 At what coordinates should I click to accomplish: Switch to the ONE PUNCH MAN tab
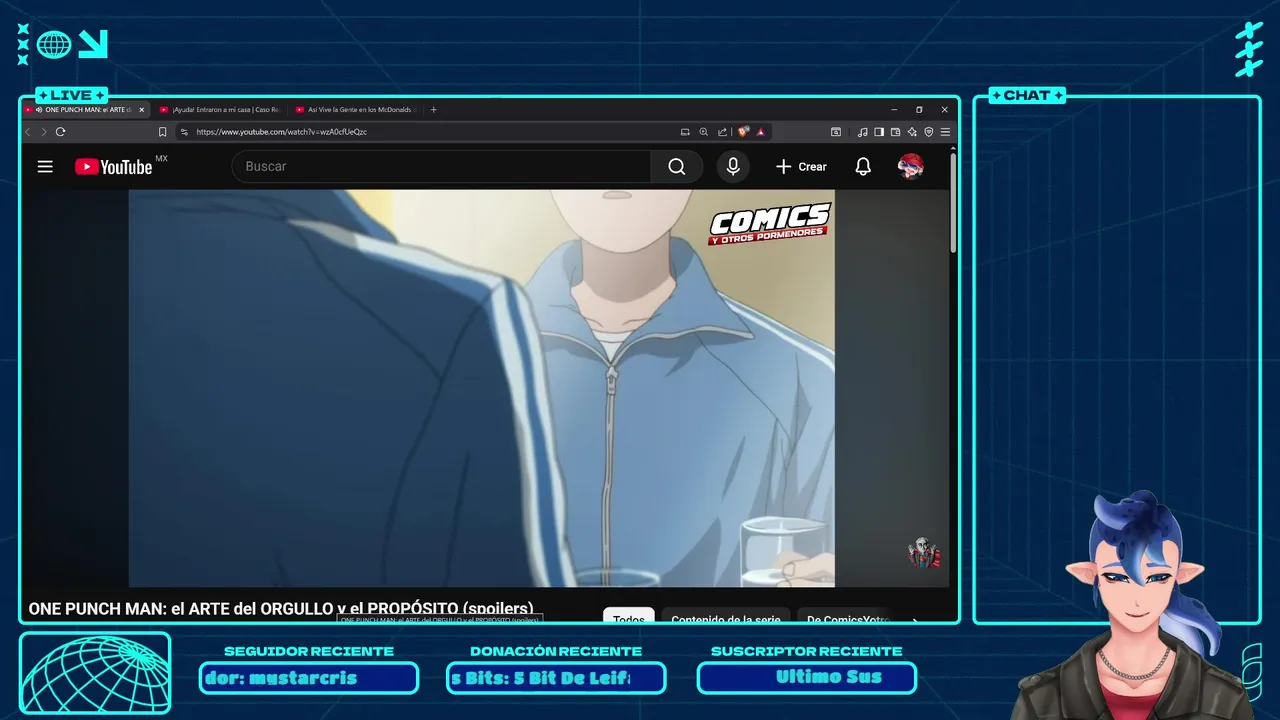(83, 110)
